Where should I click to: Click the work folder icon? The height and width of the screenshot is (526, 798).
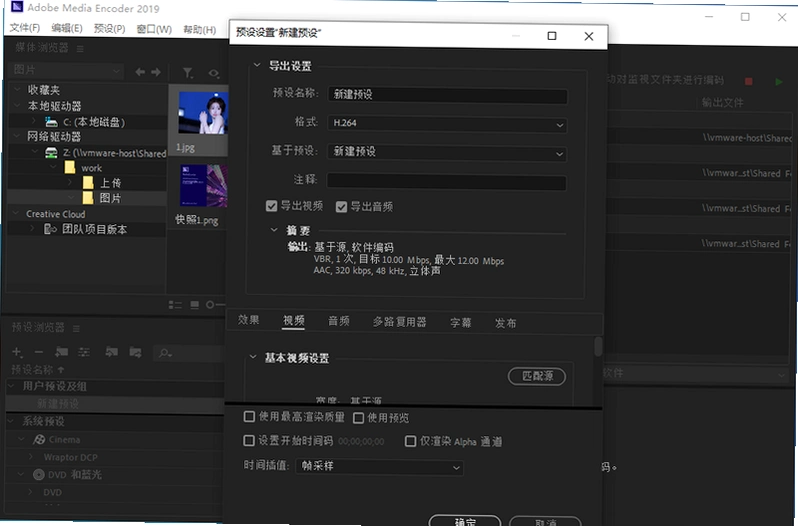coord(70,167)
